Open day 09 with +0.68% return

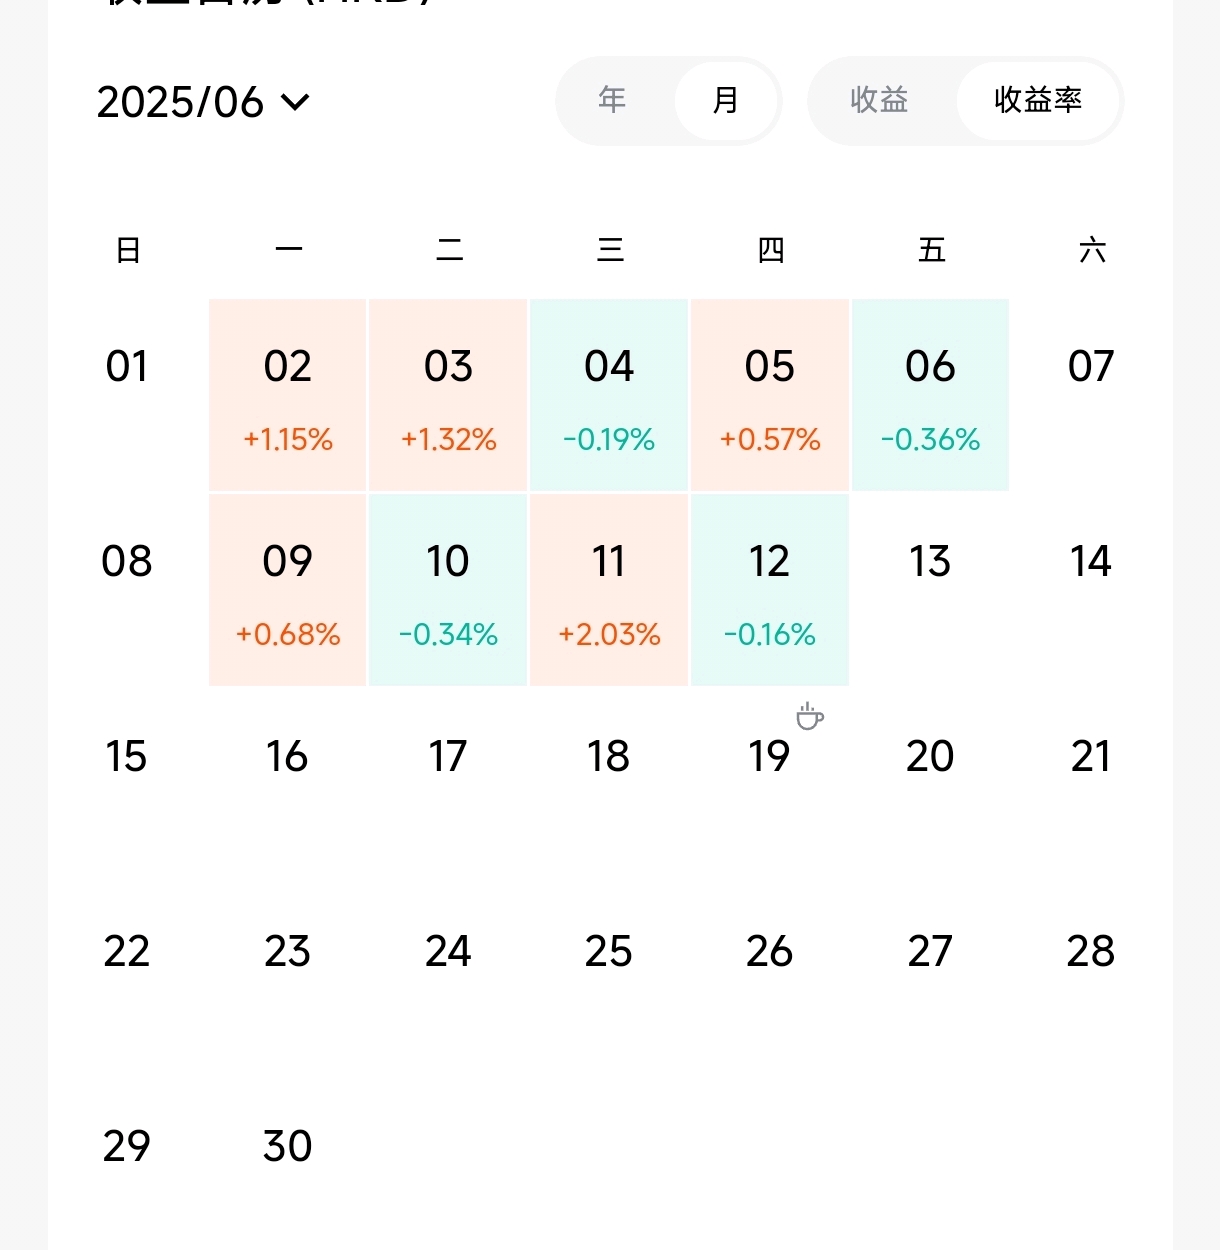pos(288,590)
